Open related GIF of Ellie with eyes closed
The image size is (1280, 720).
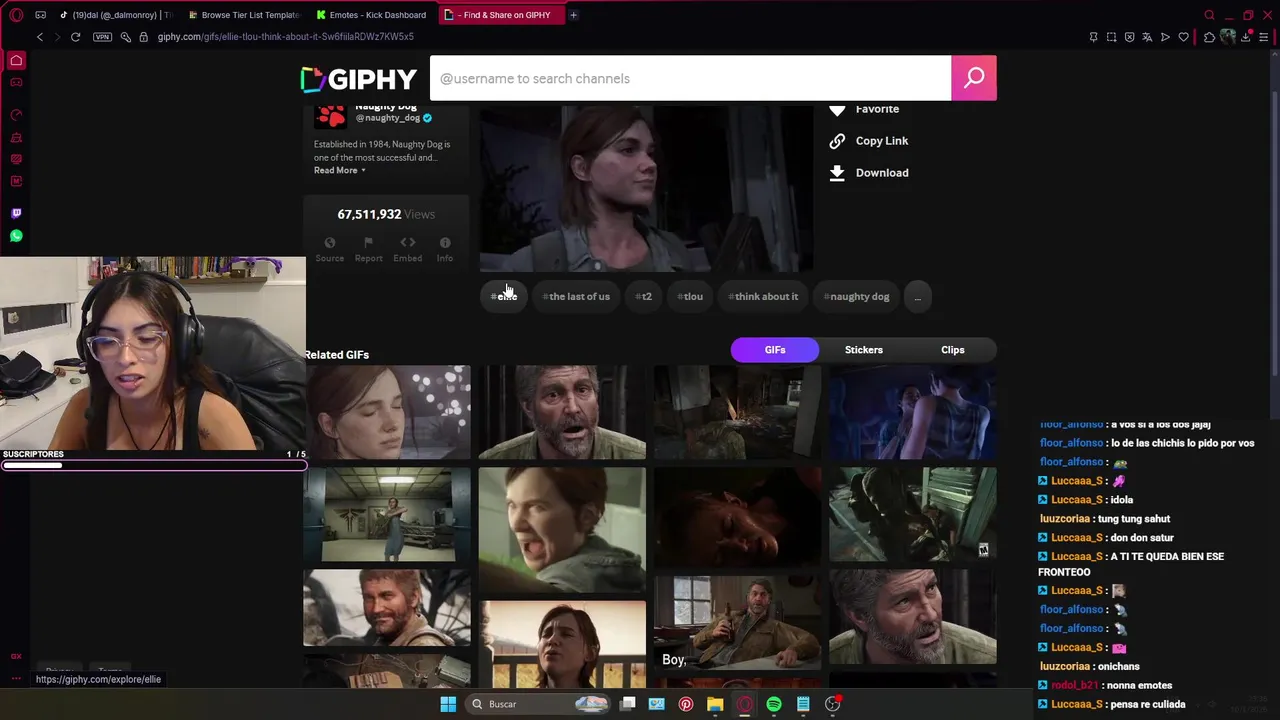(387, 412)
